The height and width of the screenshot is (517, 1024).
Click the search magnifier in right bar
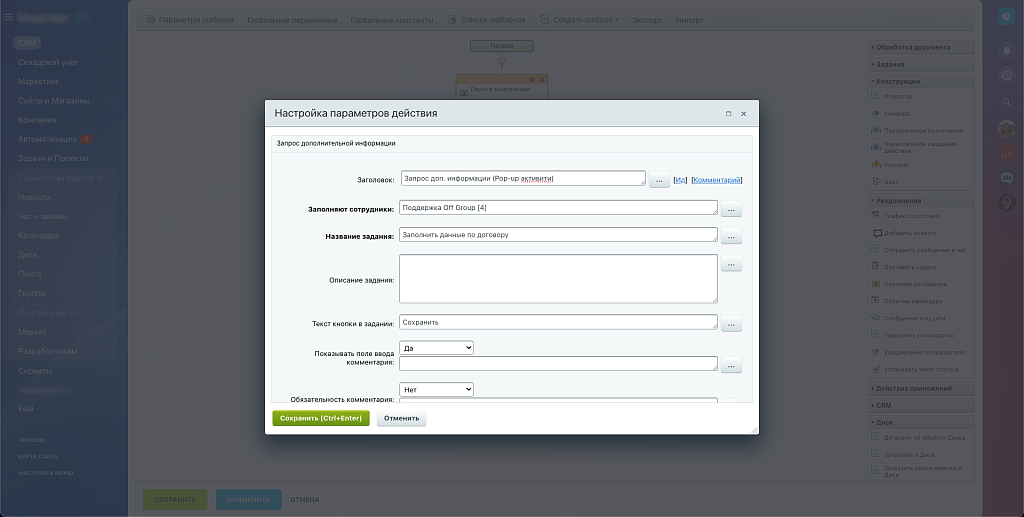click(1007, 102)
